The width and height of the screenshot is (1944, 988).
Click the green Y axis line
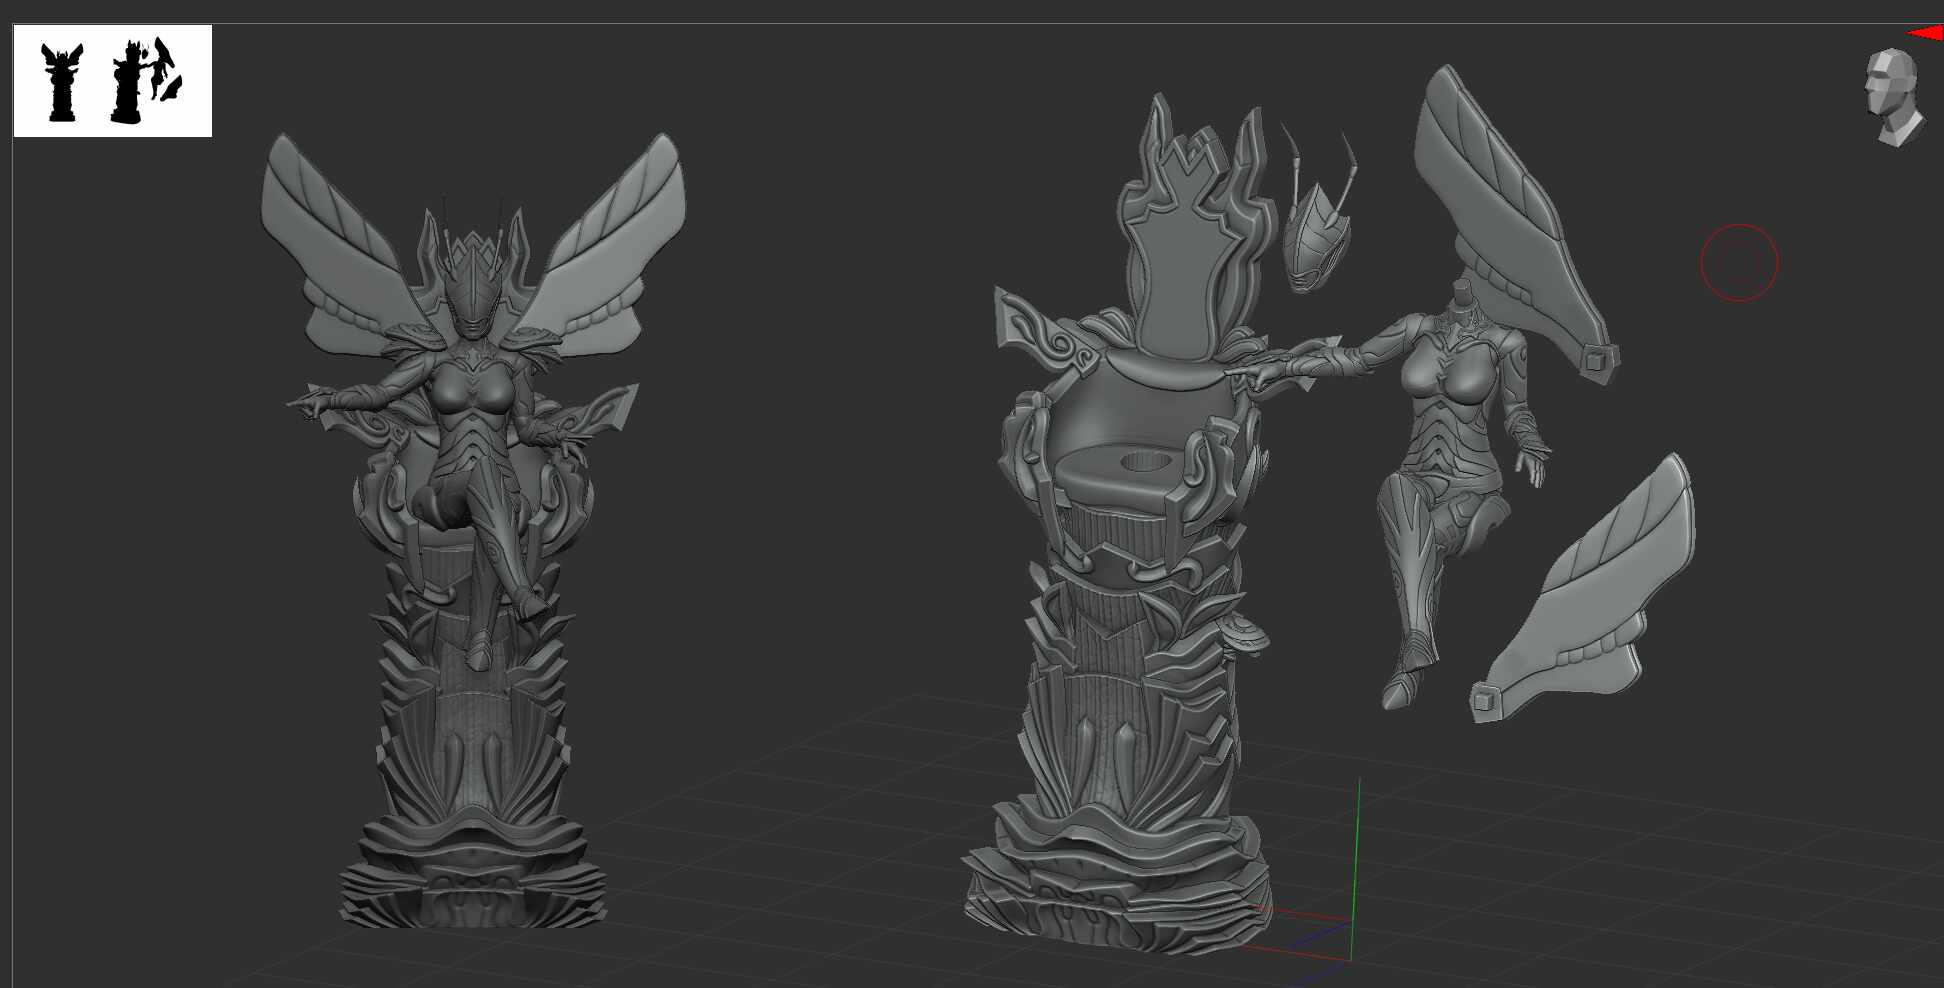pos(1355,869)
